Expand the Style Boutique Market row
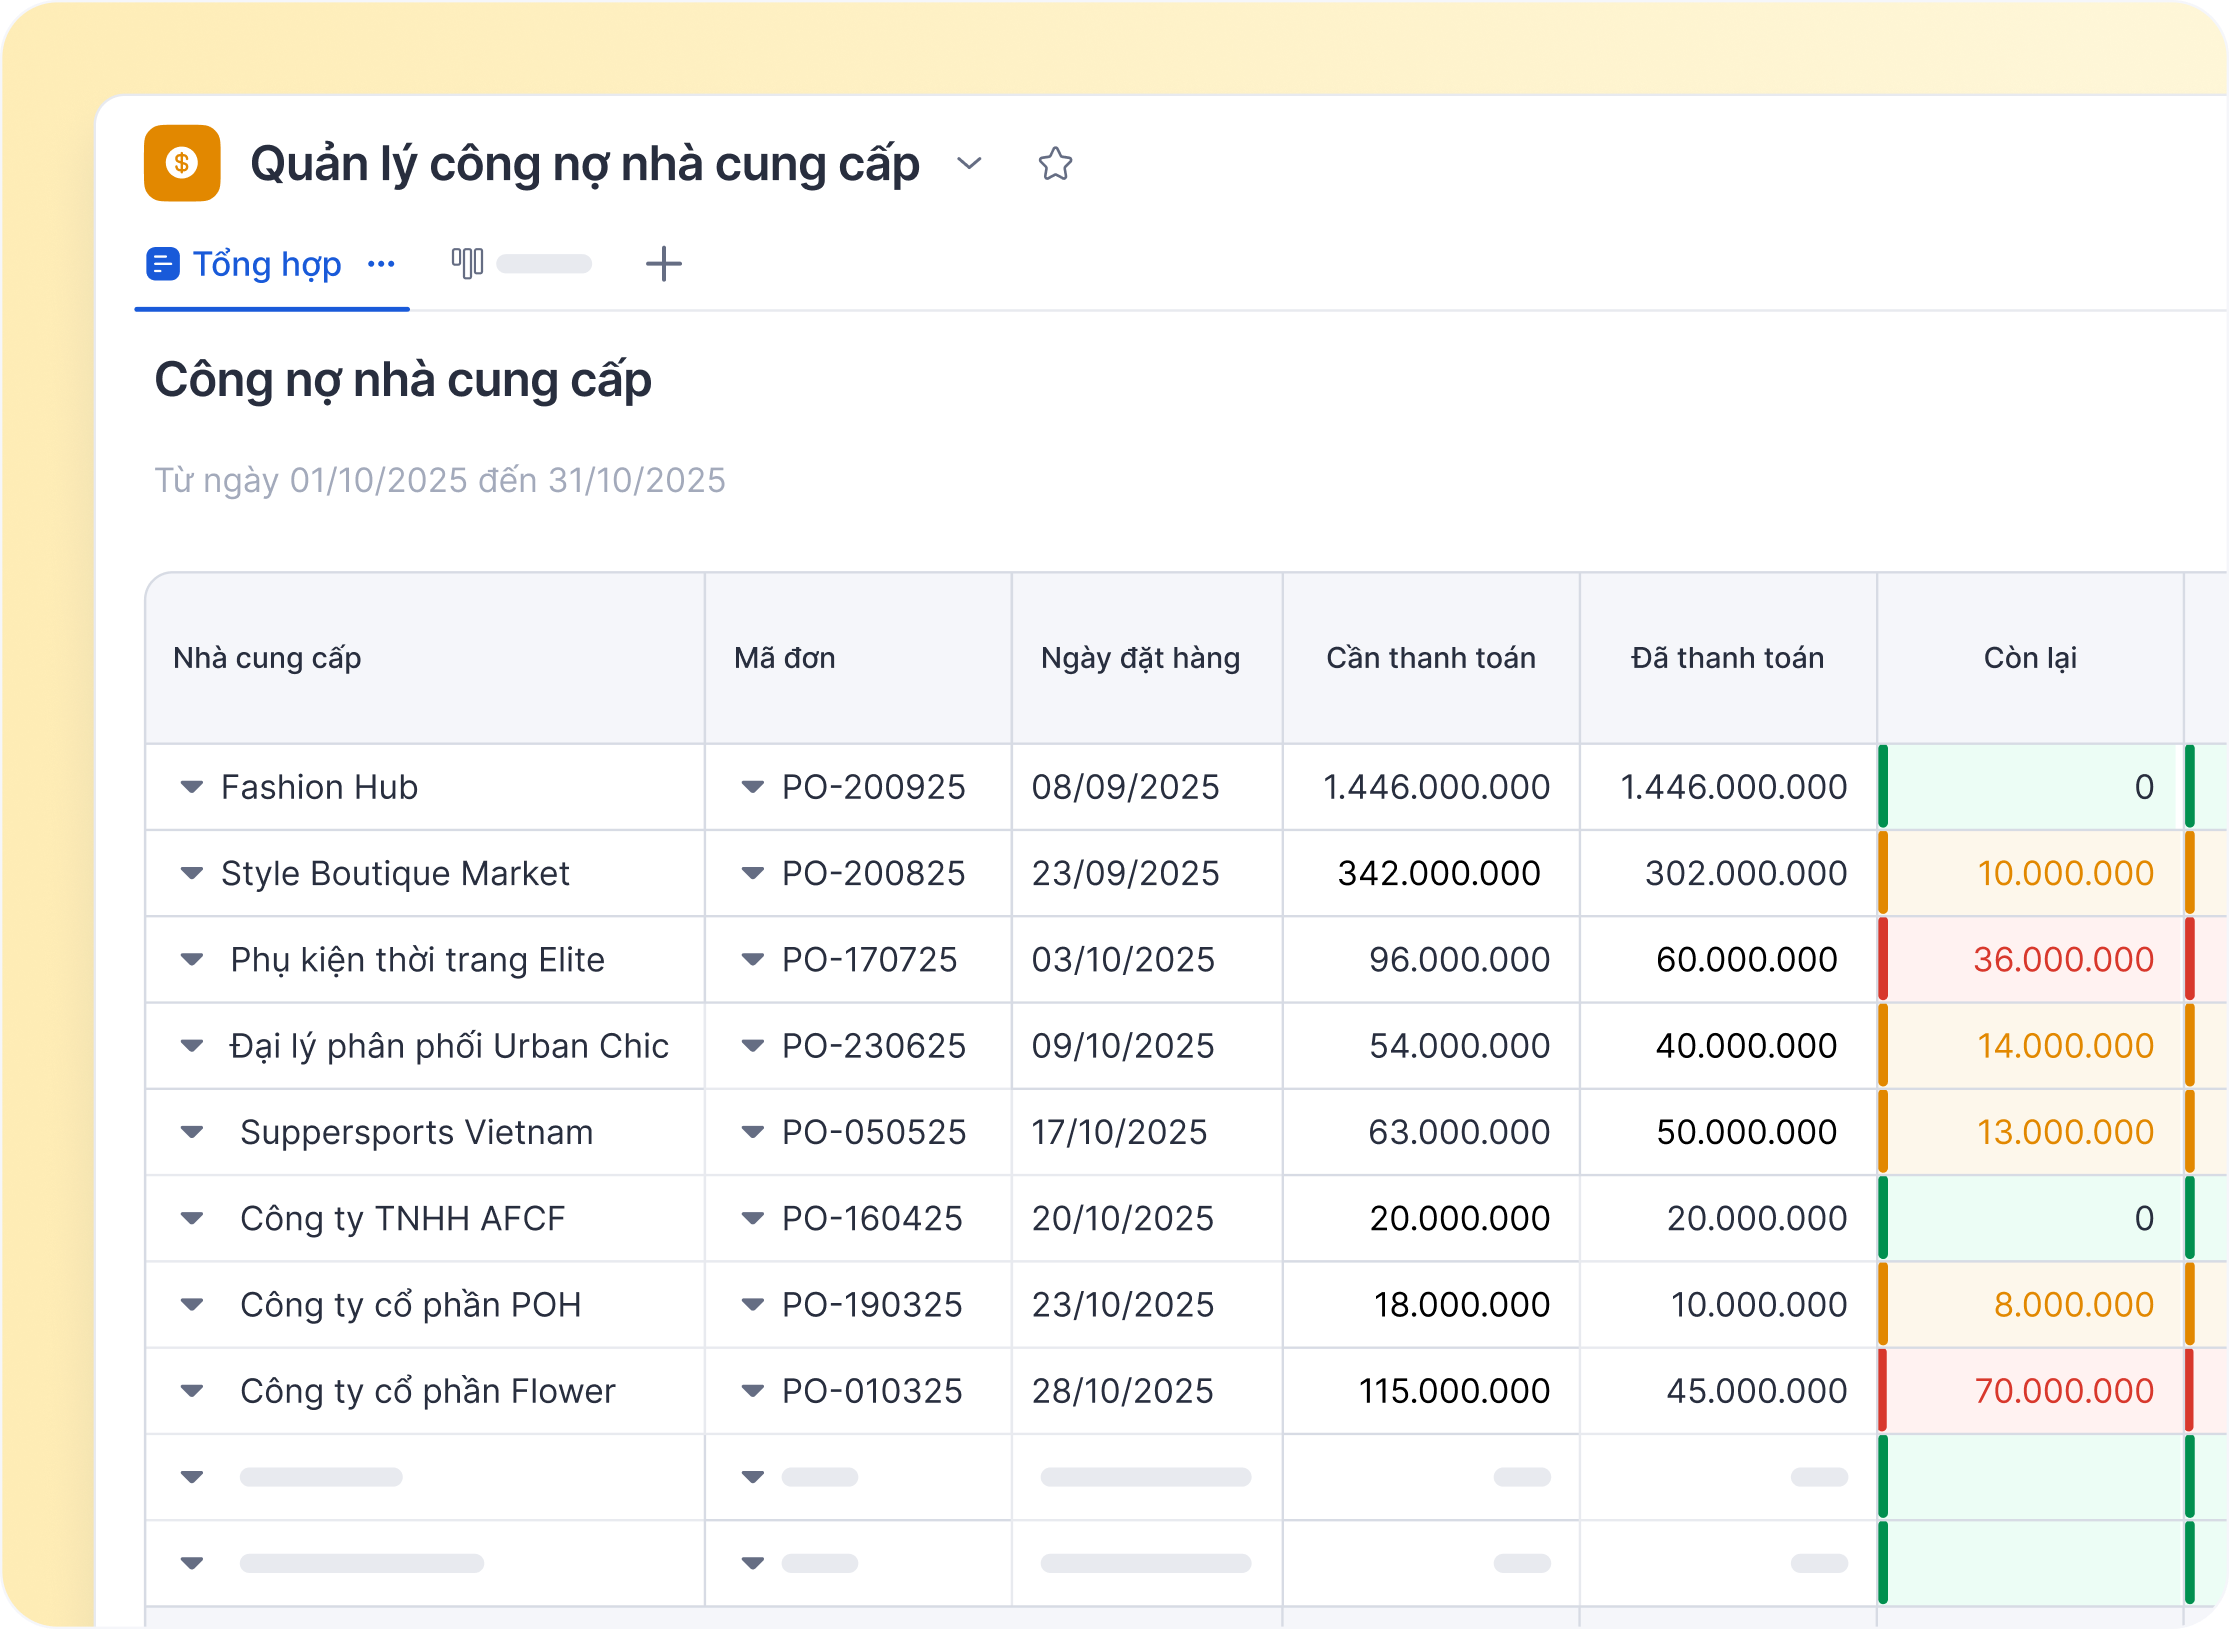2229x1629 pixels. pos(192,873)
